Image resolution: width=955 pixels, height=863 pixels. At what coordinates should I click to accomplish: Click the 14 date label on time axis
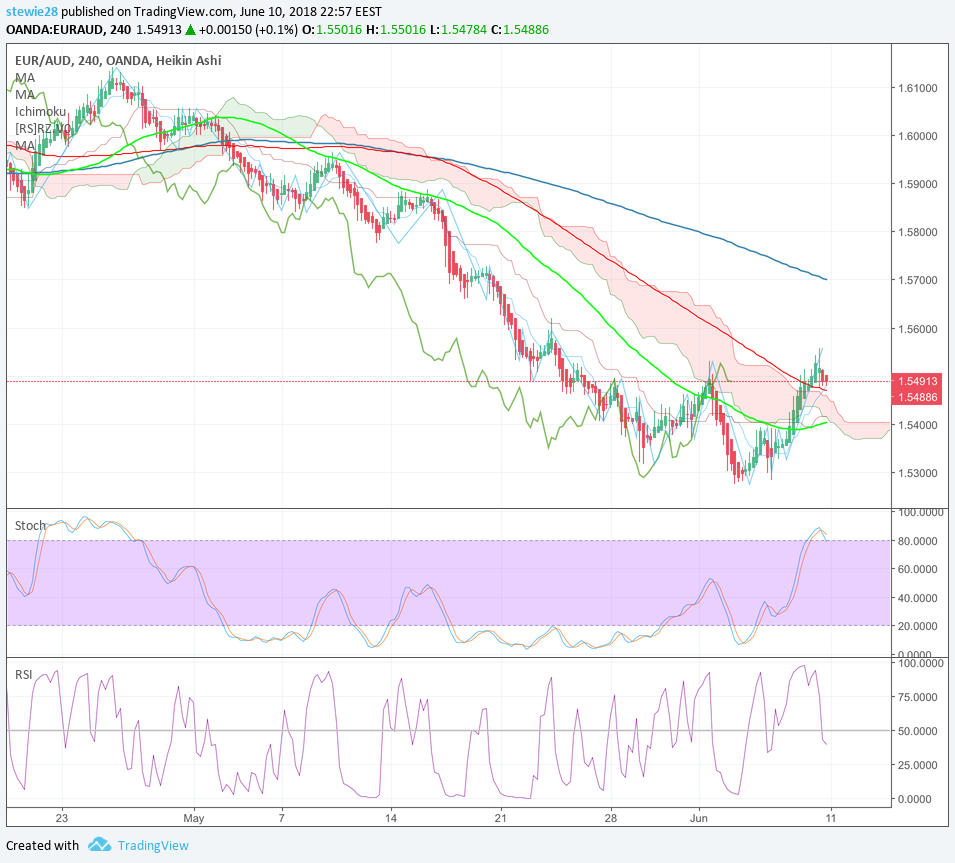click(x=391, y=818)
